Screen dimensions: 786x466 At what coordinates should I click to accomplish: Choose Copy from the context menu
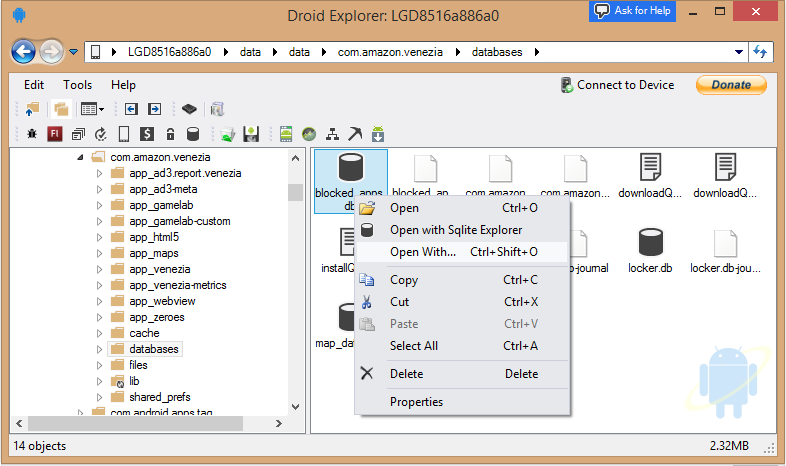click(x=462, y=280)
